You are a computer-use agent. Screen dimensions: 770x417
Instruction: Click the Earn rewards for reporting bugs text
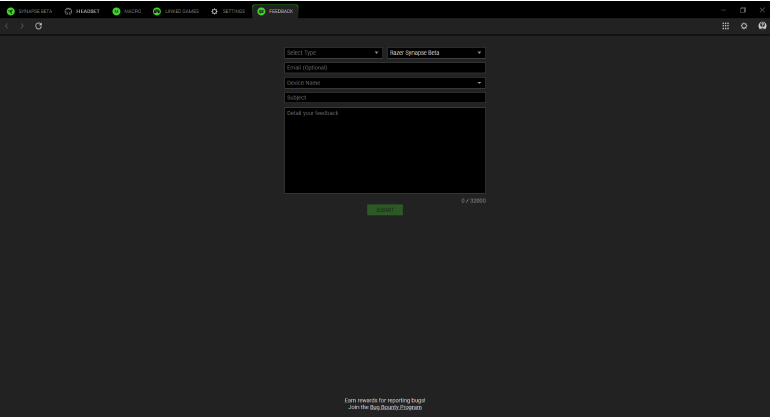tap(385, 400)
